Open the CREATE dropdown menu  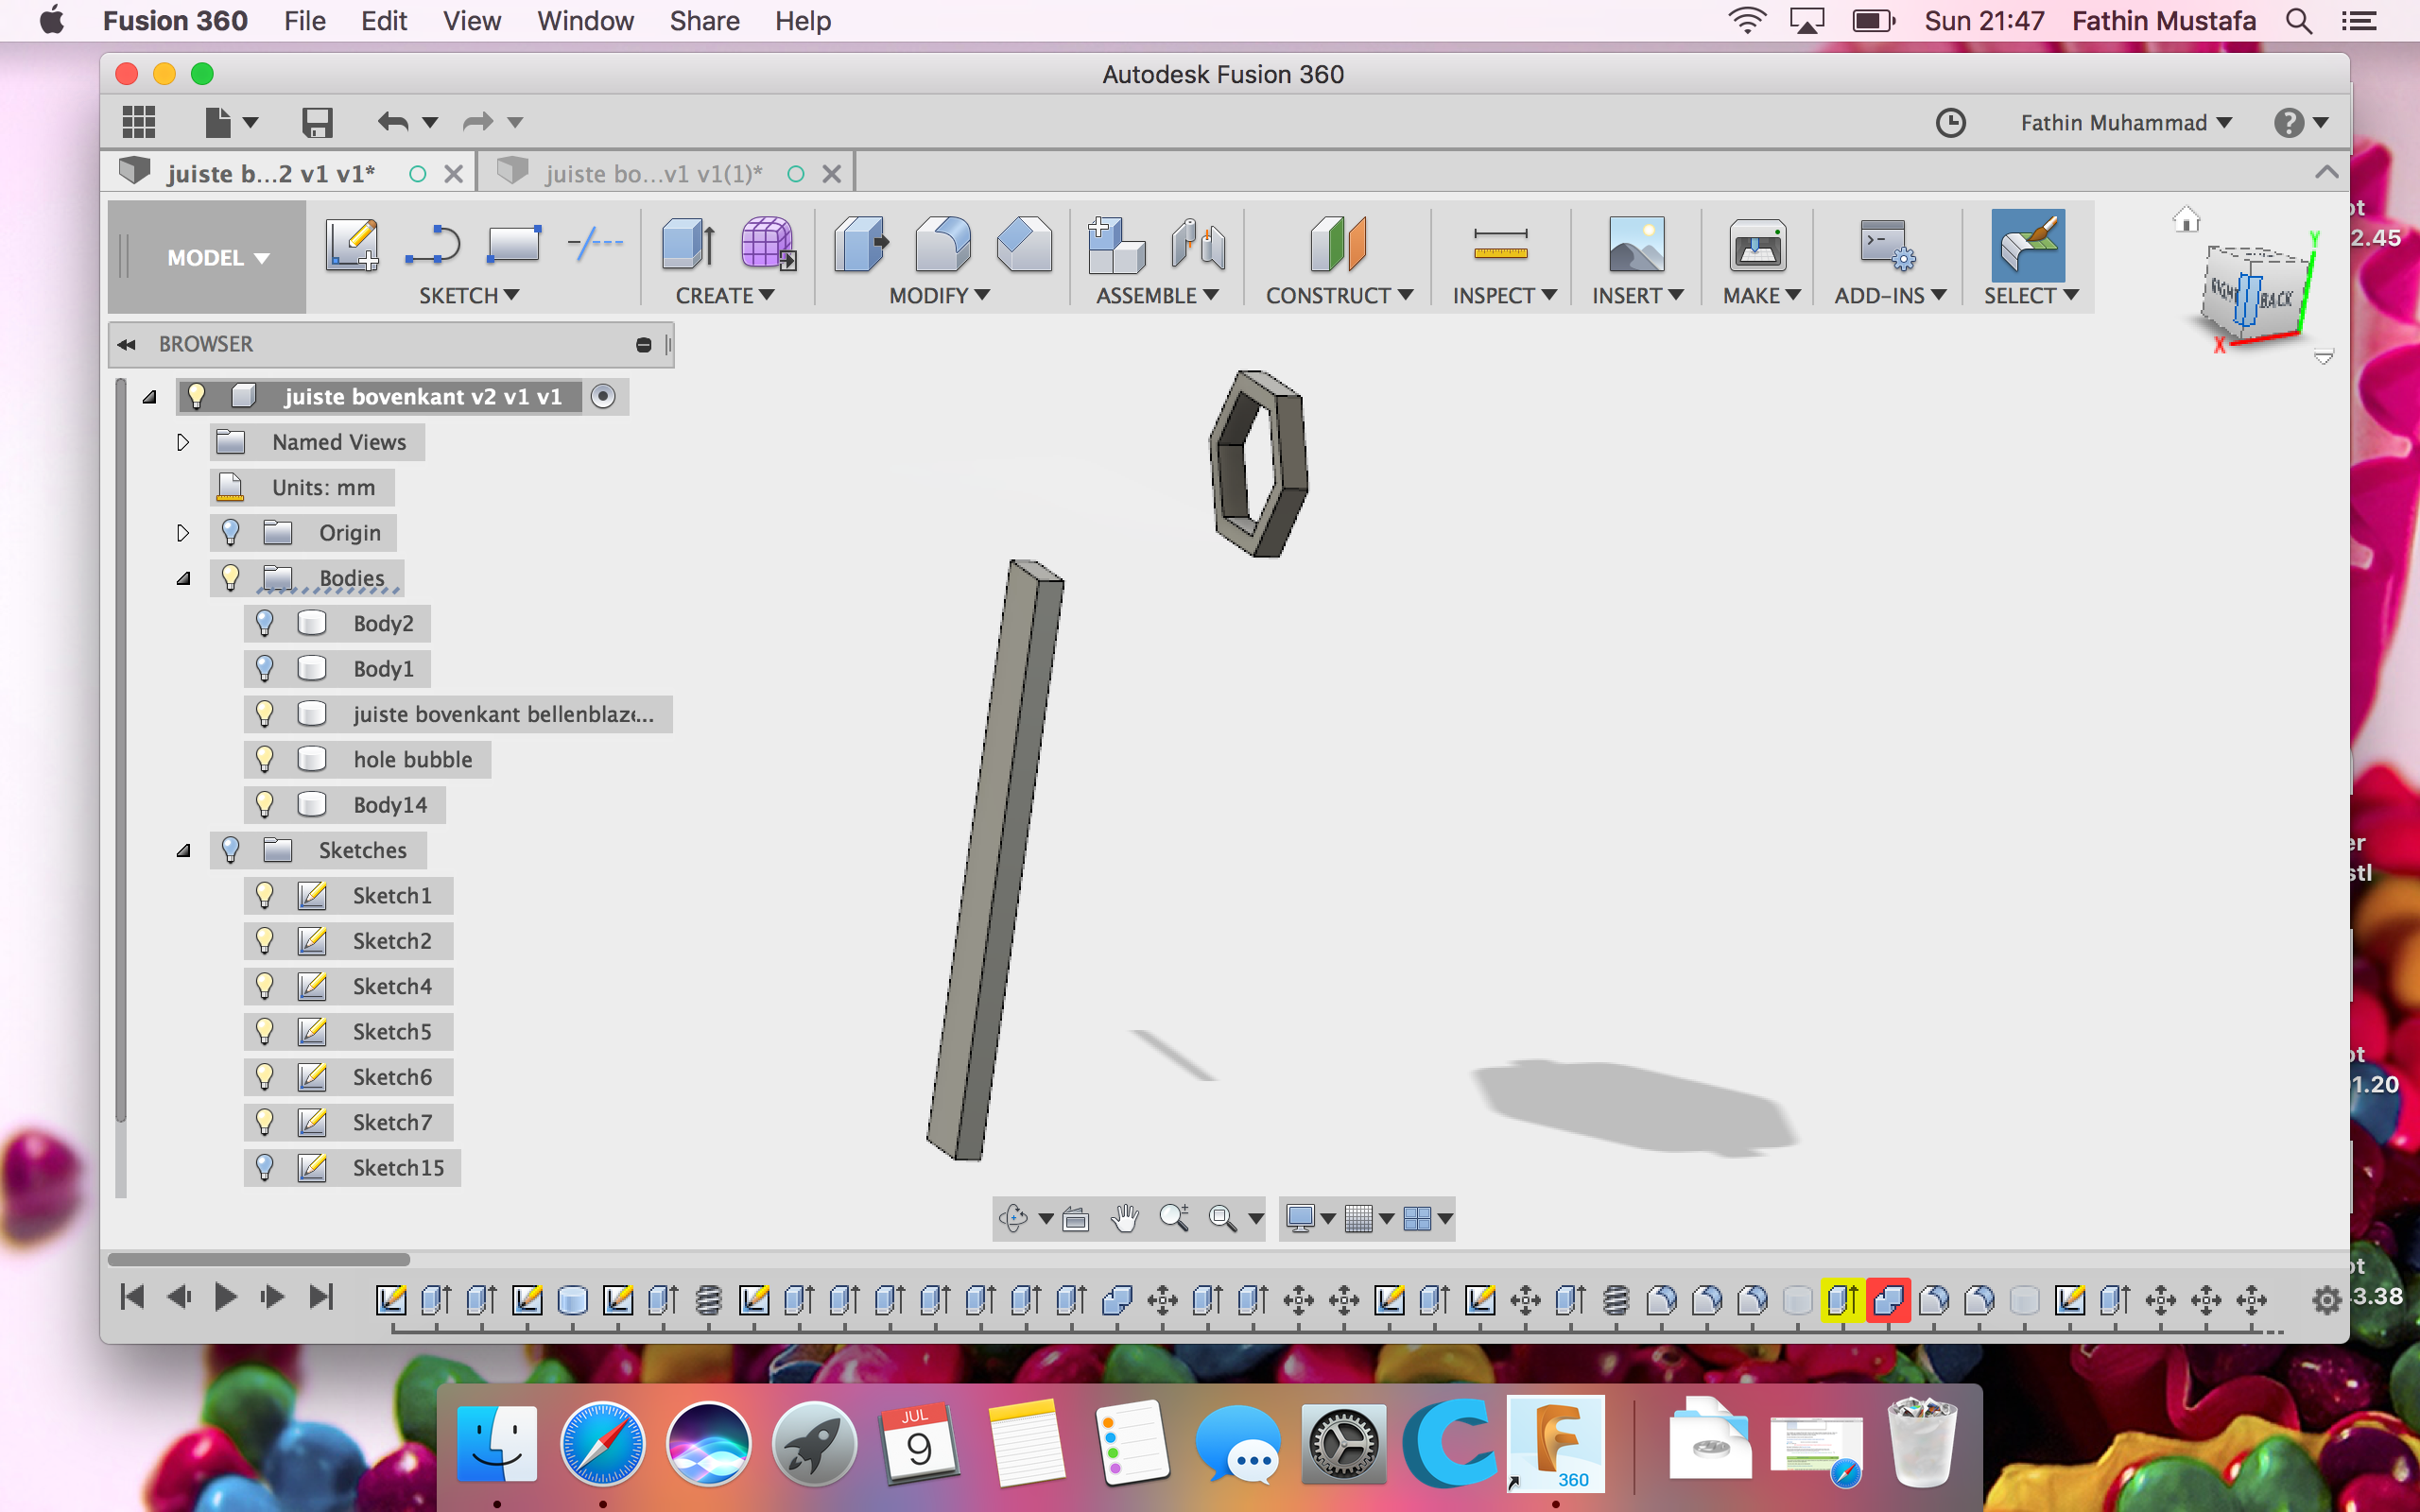pos(725,295)
